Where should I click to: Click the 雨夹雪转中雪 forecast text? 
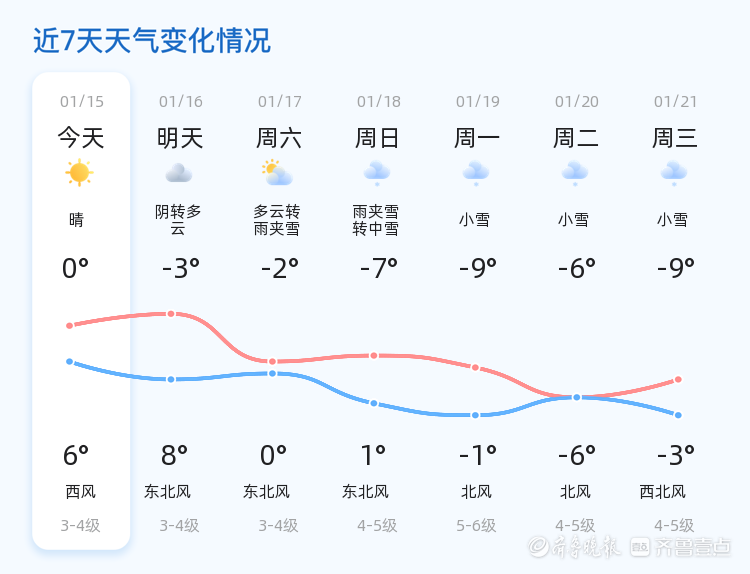(x=376, y=220)
